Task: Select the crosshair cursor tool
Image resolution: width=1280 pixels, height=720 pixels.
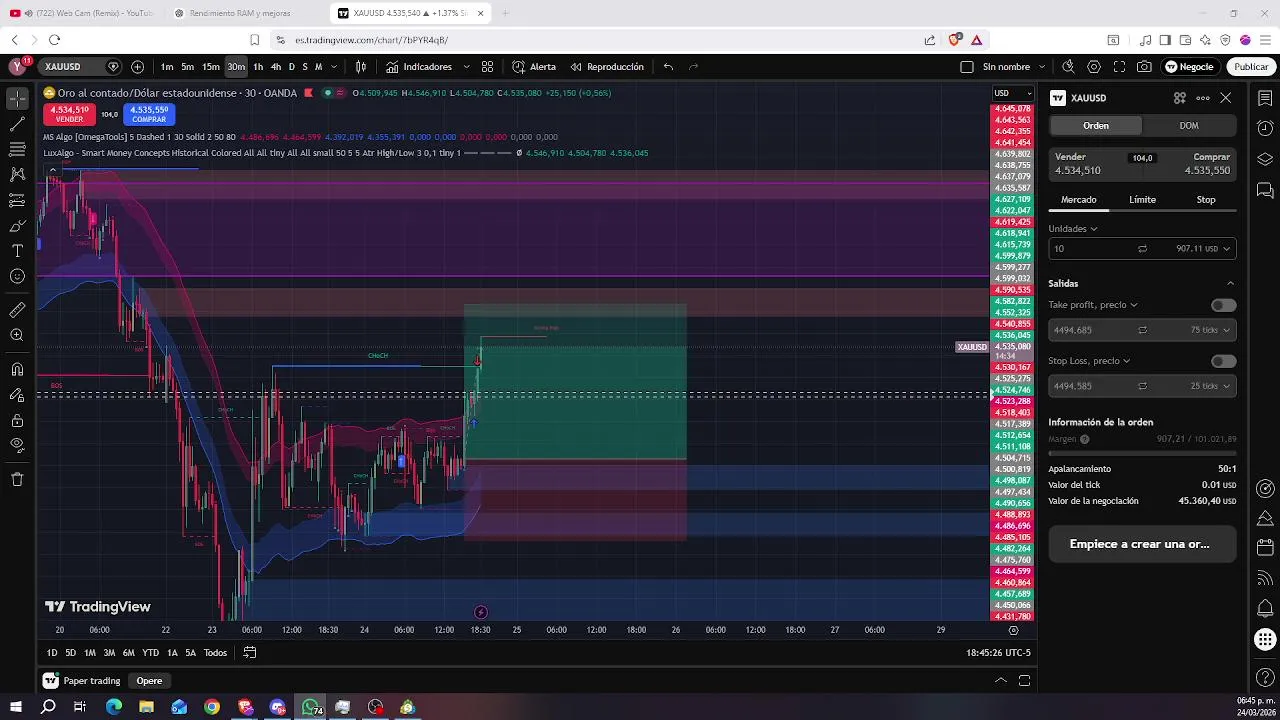Action: tap(17, 98)
